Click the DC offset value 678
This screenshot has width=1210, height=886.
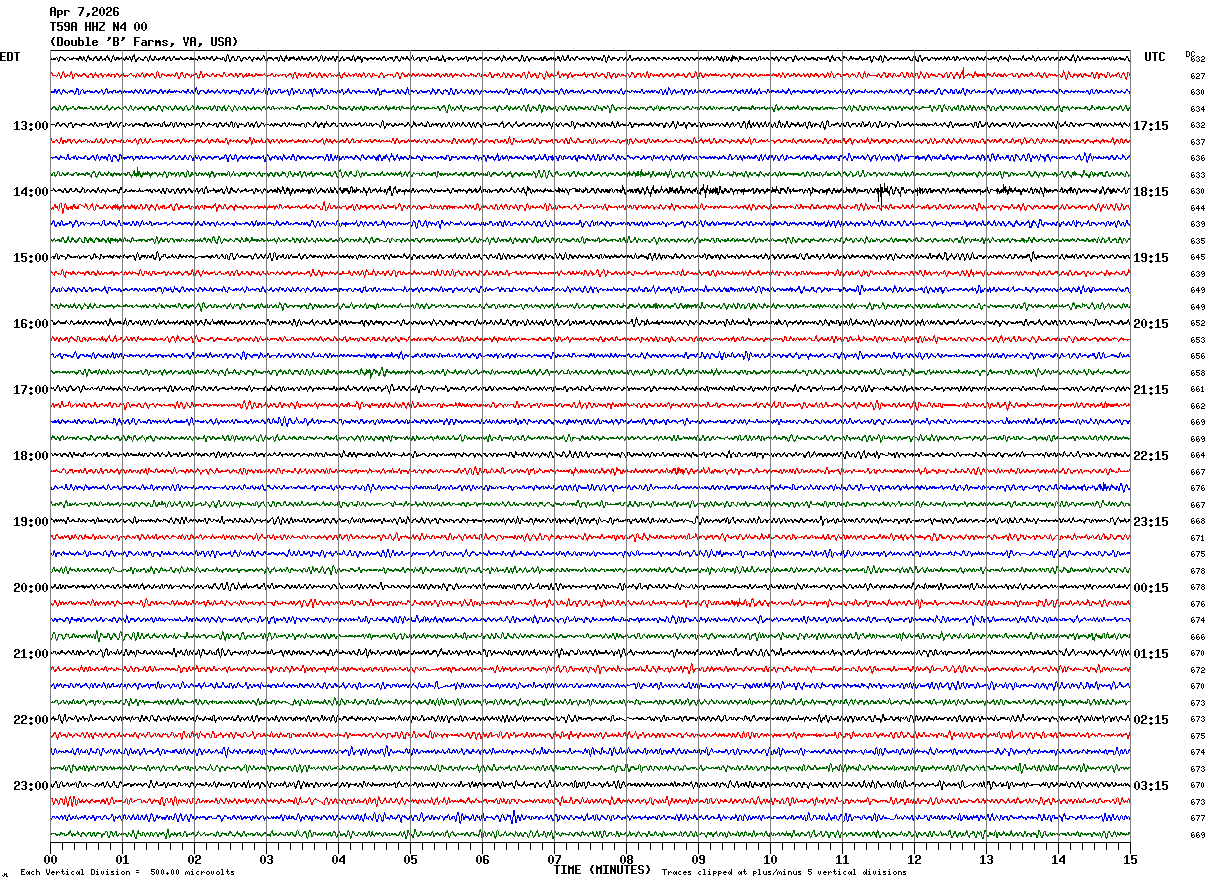pyautogui.click(x=1197, y=571)
